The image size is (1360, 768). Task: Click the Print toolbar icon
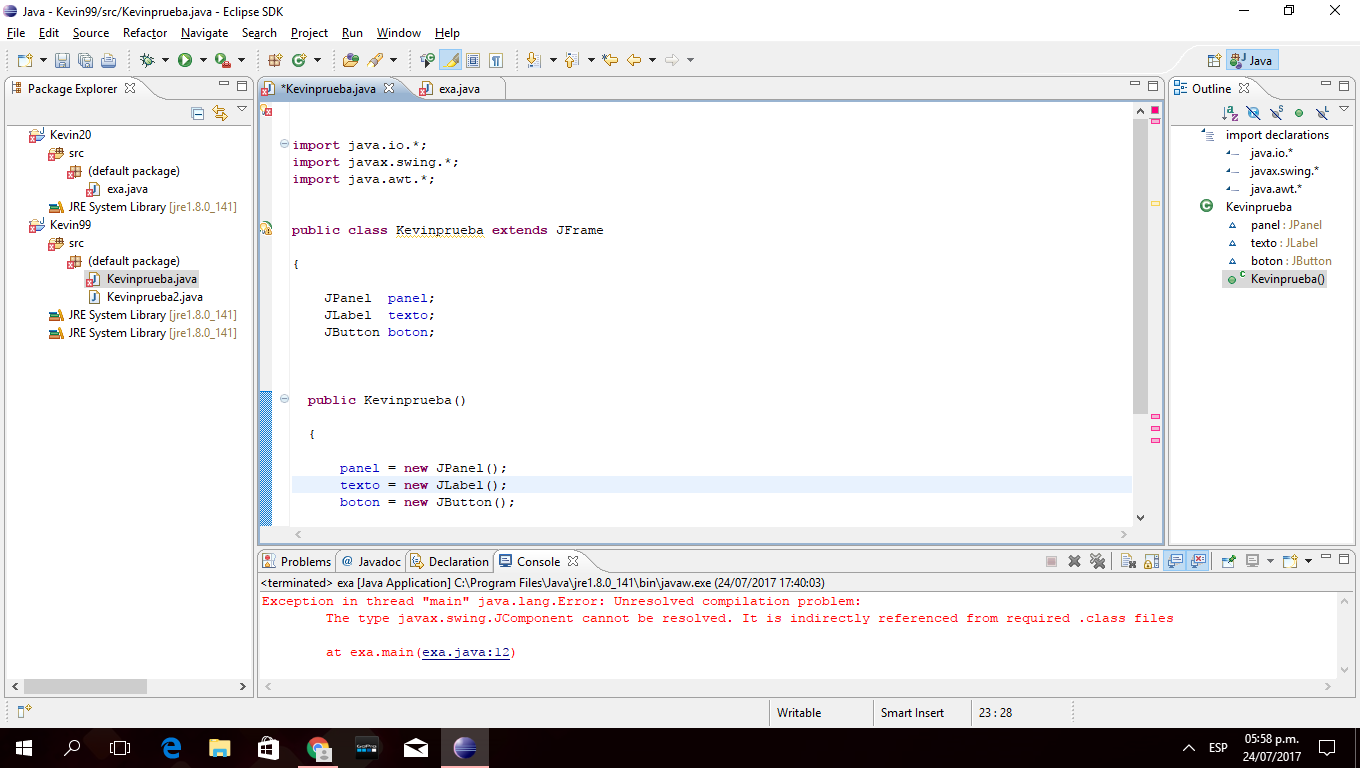coord(109,60)
